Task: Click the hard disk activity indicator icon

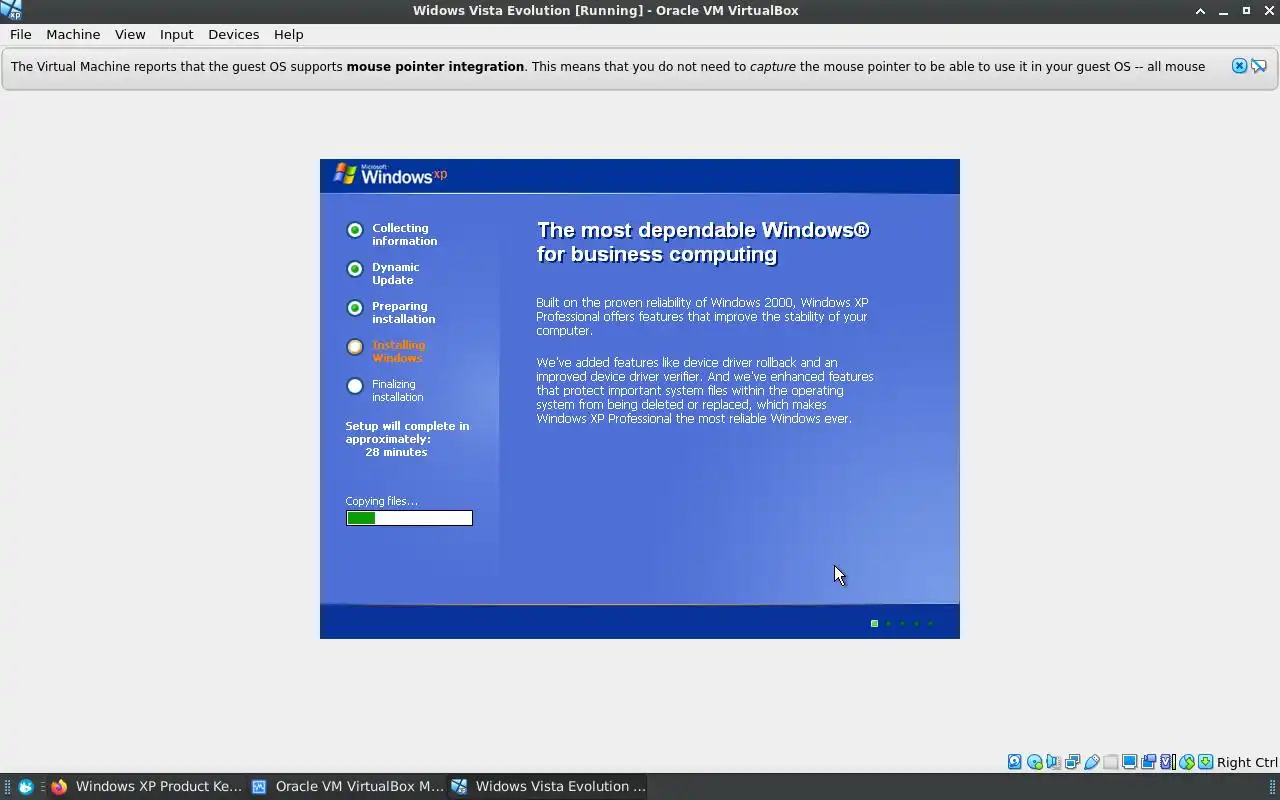Action: click(1015, 762)
